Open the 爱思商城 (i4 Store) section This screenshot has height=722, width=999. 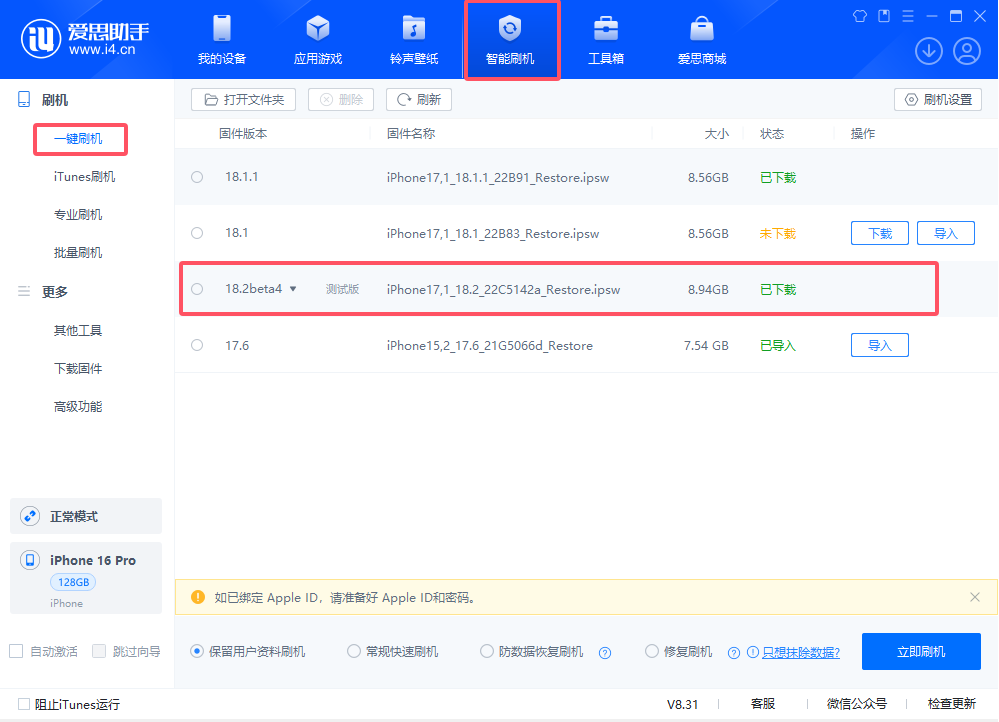(x=703, y=38)
